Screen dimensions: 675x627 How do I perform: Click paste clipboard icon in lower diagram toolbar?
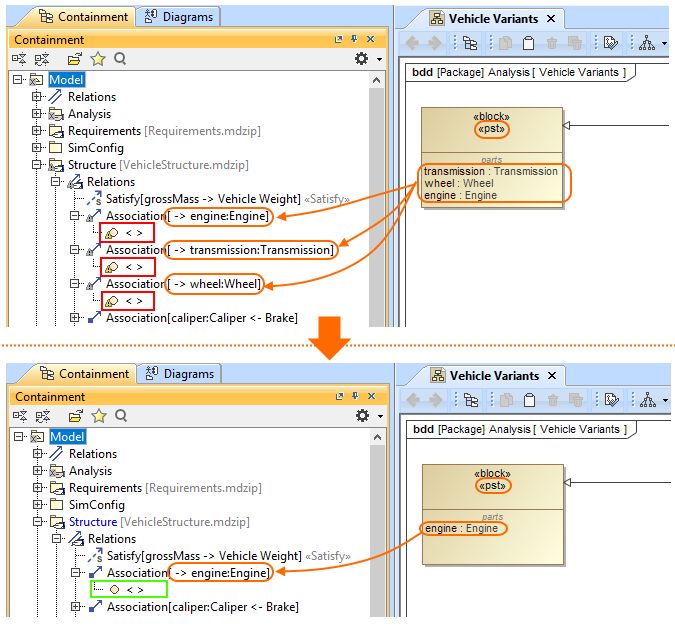[529, 400]
